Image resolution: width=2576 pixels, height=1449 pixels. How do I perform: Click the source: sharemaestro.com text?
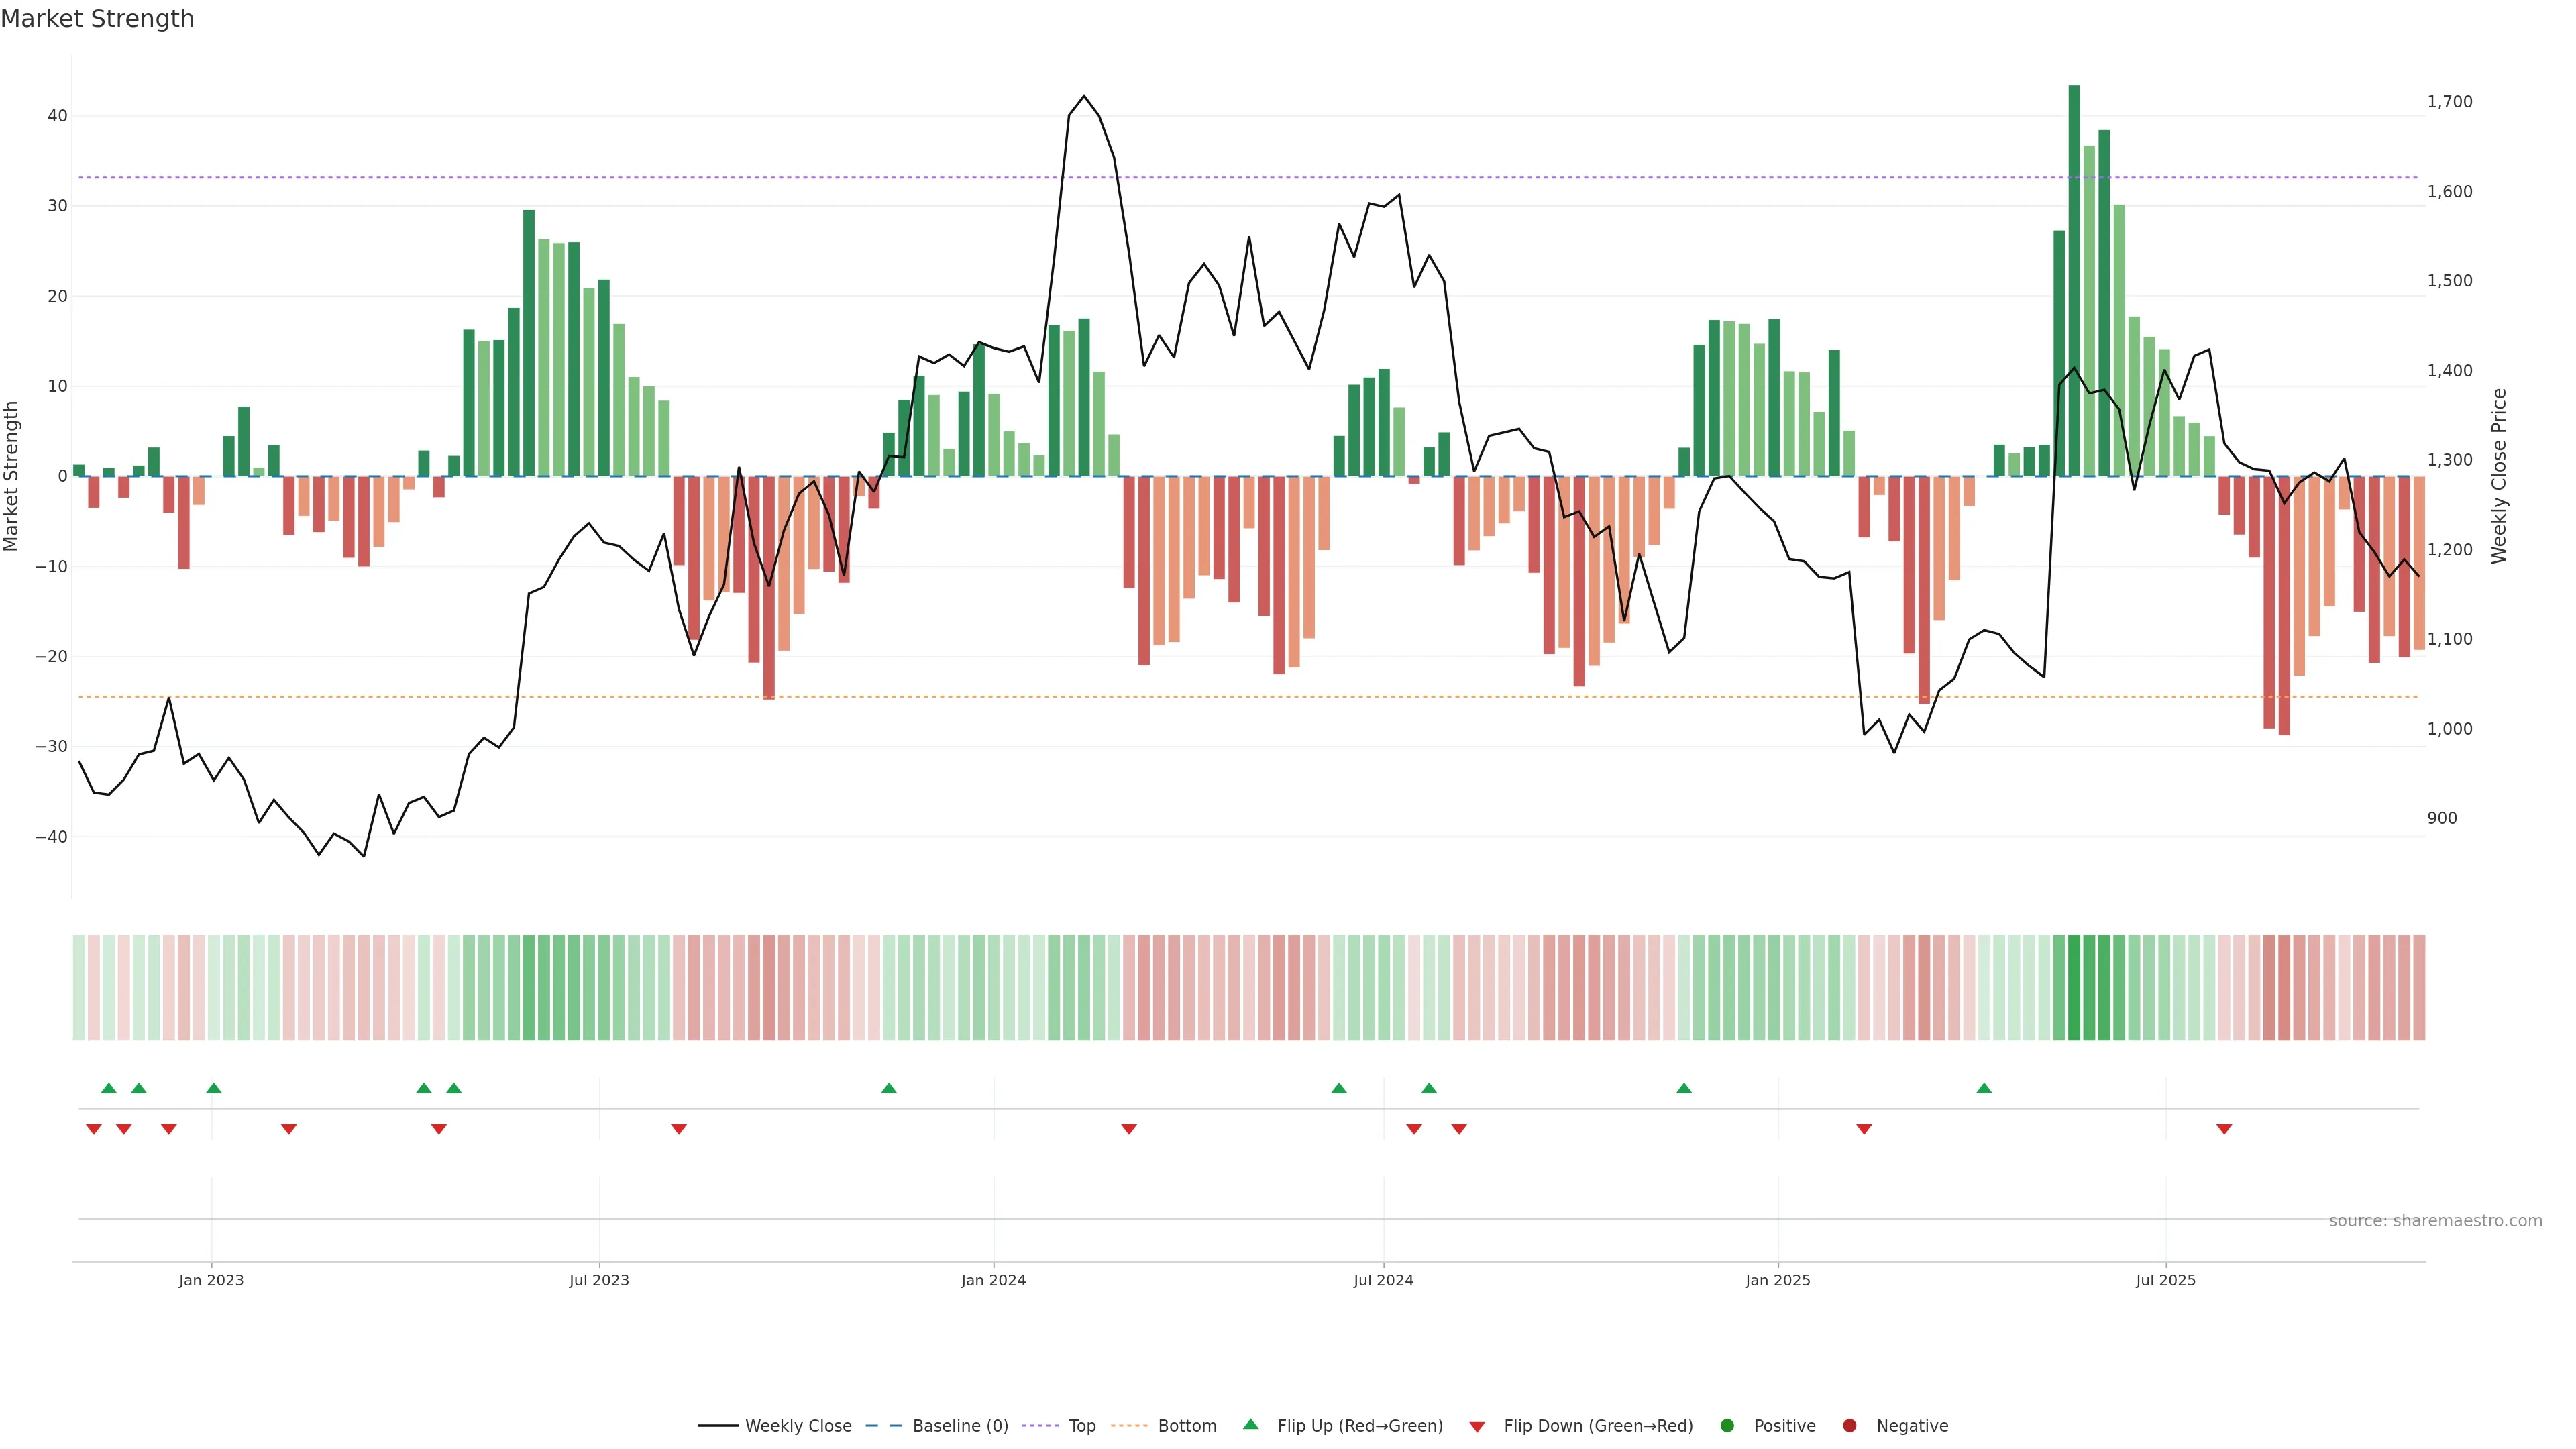point(2435,1221)
